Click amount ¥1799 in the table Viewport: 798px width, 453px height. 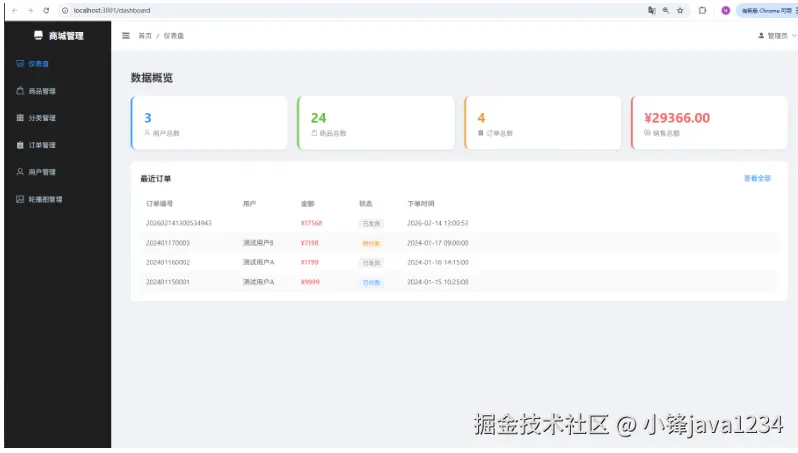309,262
